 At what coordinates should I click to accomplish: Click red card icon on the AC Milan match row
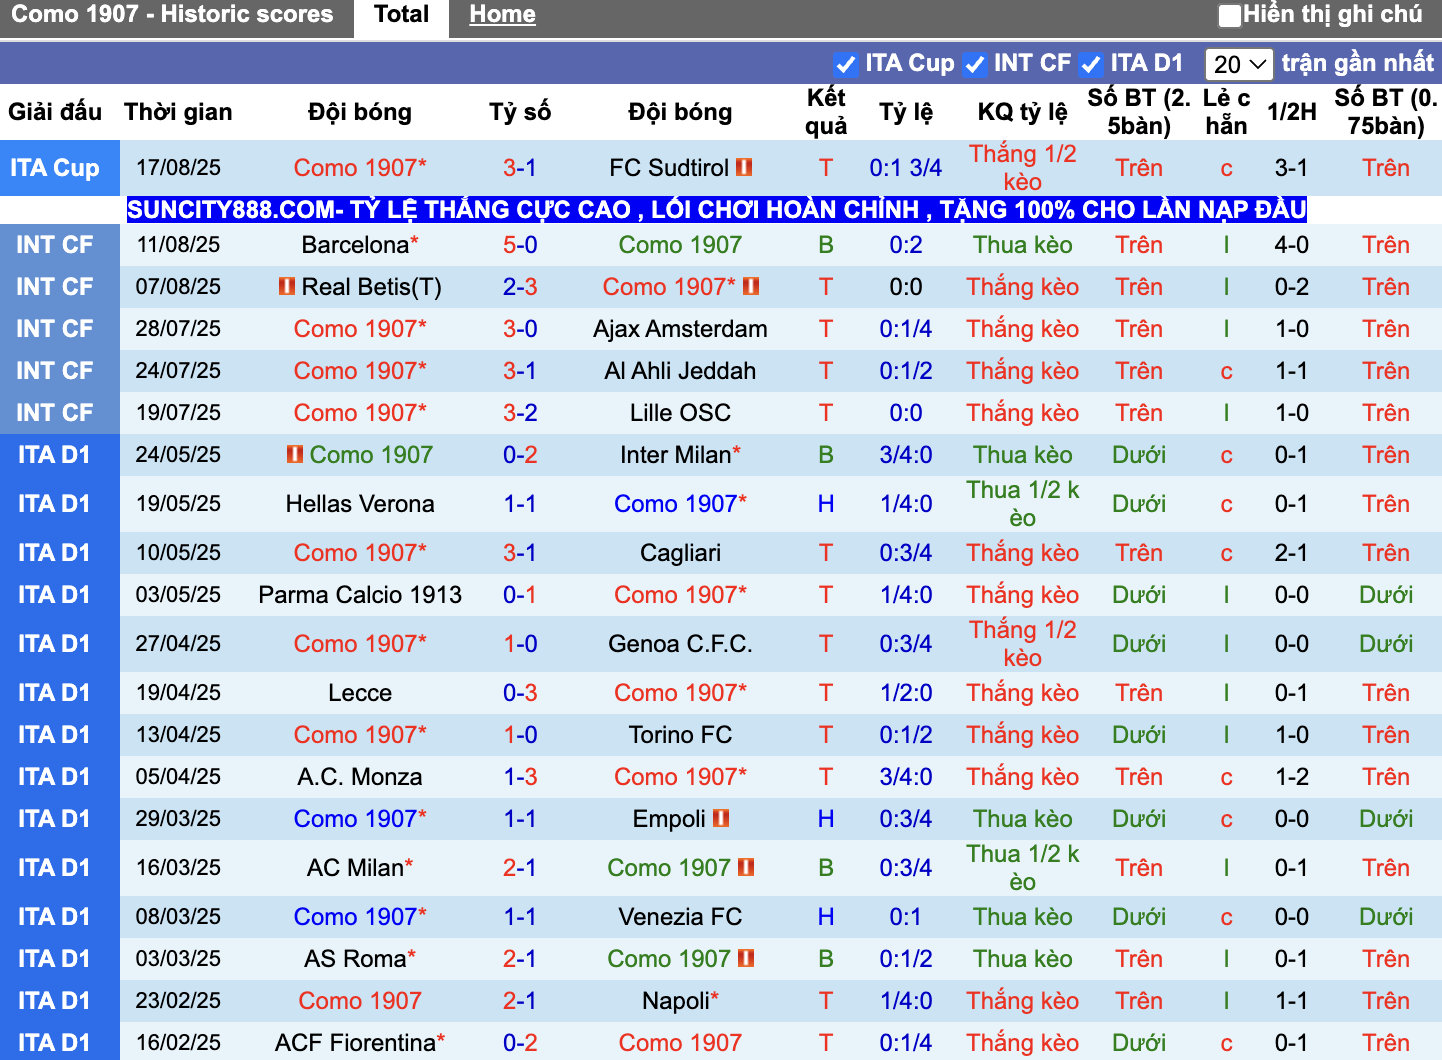click(746, 867)
